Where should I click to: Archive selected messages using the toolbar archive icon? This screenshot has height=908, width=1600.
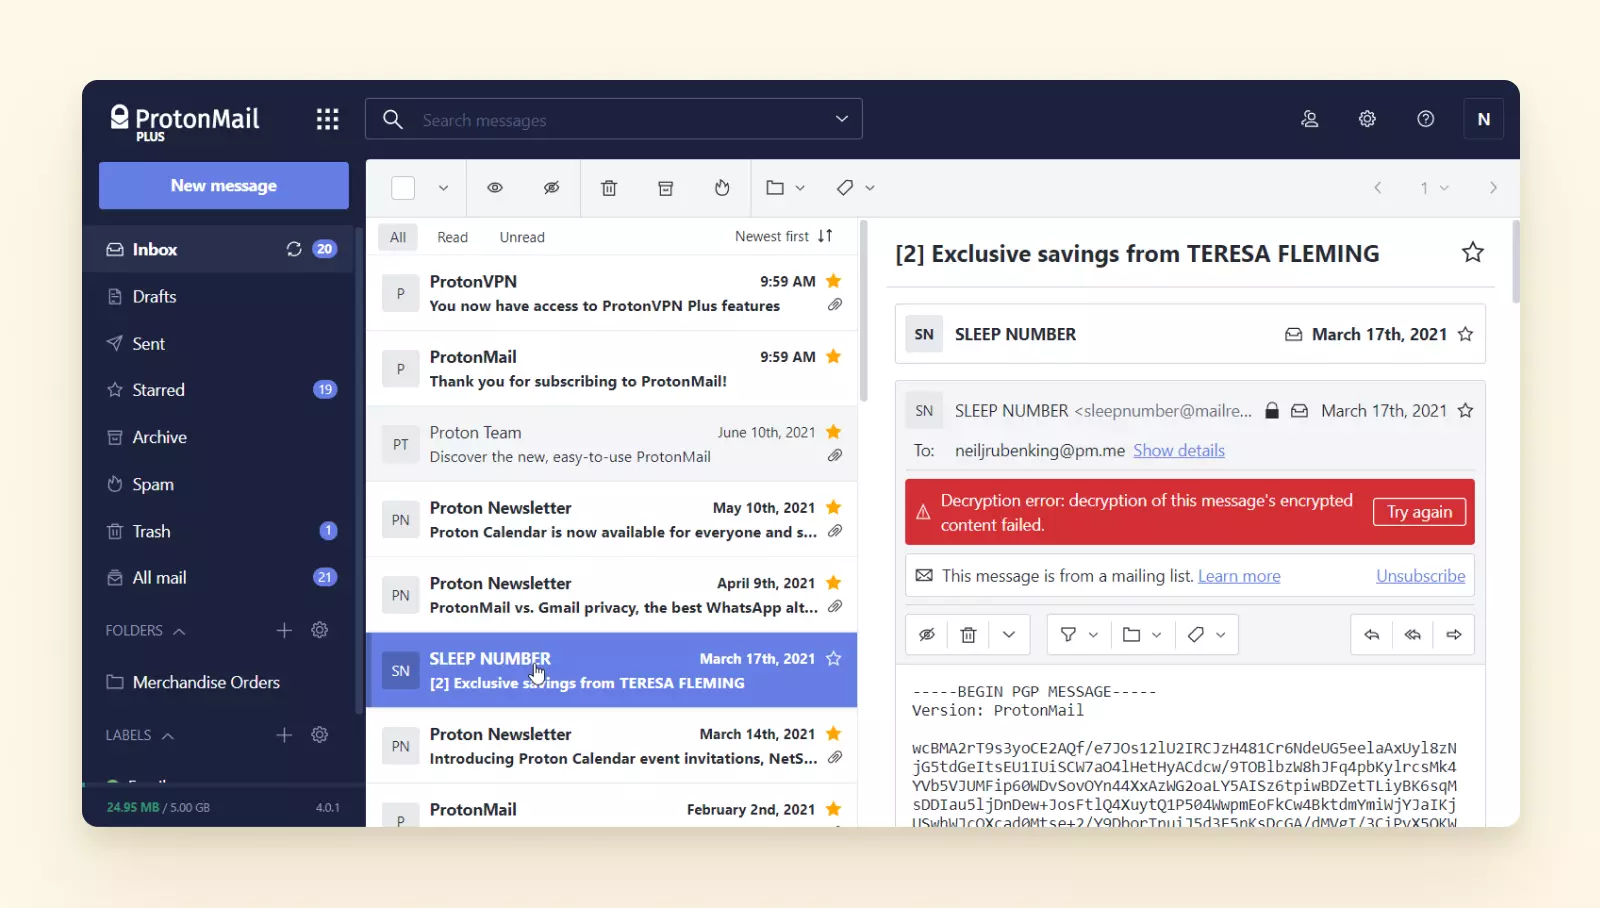tap(666, 188)
